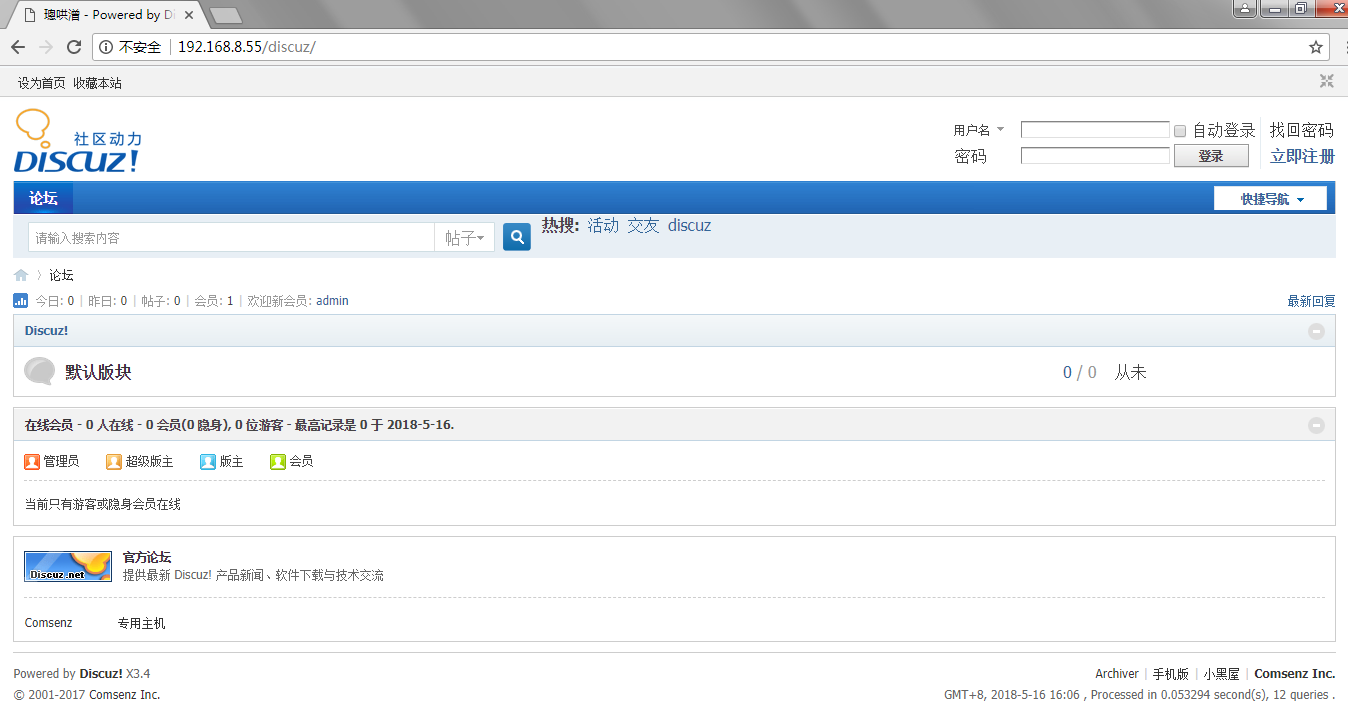
Task: Click the hot search 交友 link
Action: coord(643,226)
